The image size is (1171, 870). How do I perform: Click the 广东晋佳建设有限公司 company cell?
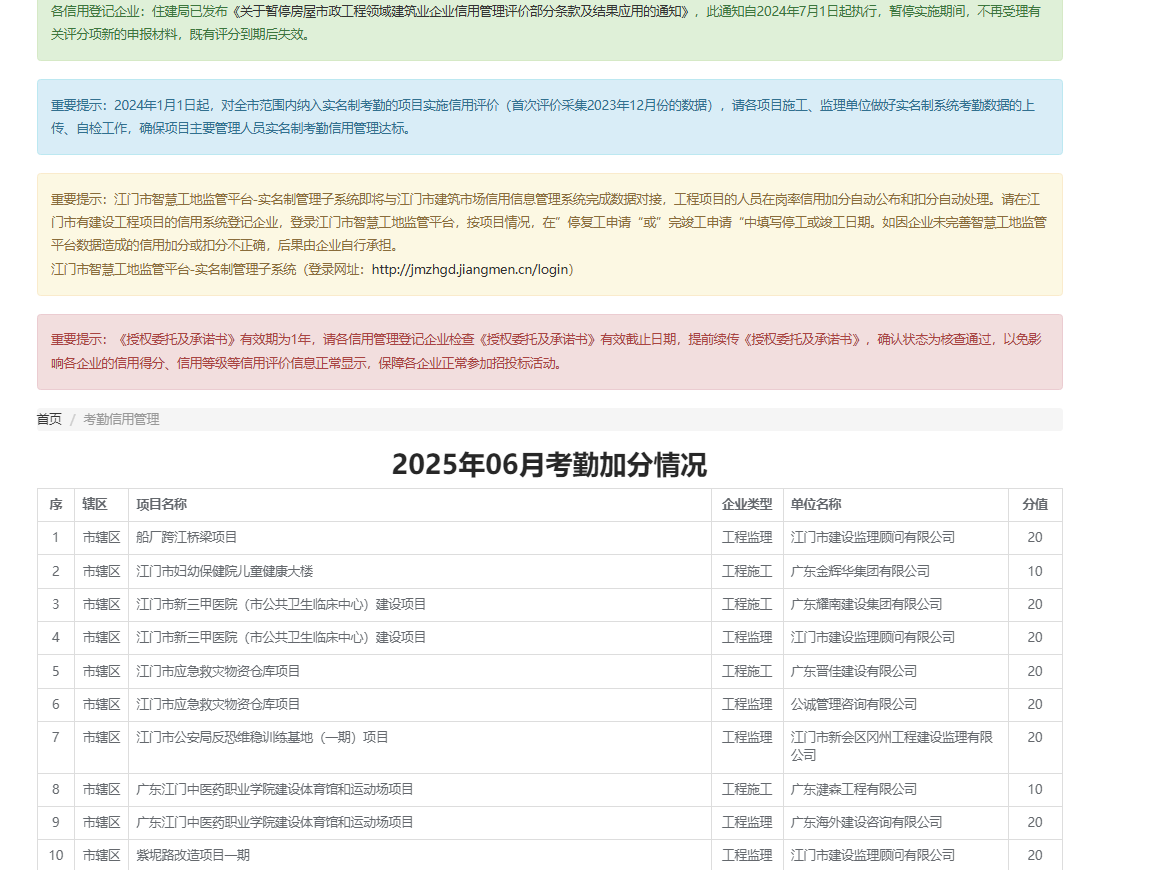point(853,671)
